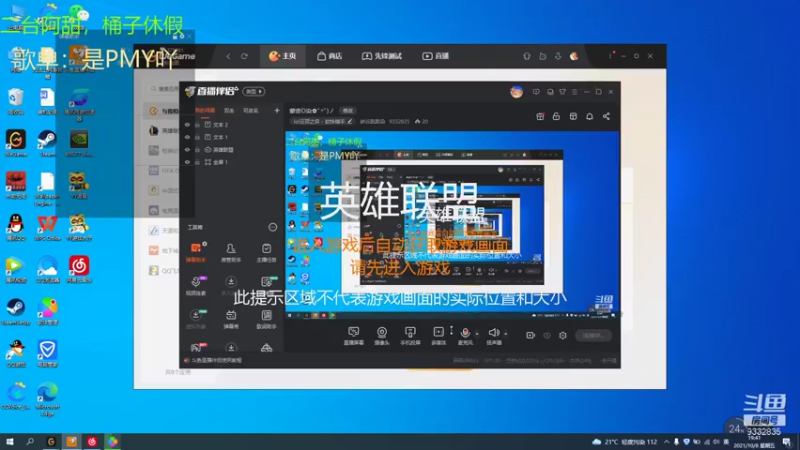Open WeGame user avatar
This screenshot has width=800, height=450.
pyautogui.click(x=574, y=56)
